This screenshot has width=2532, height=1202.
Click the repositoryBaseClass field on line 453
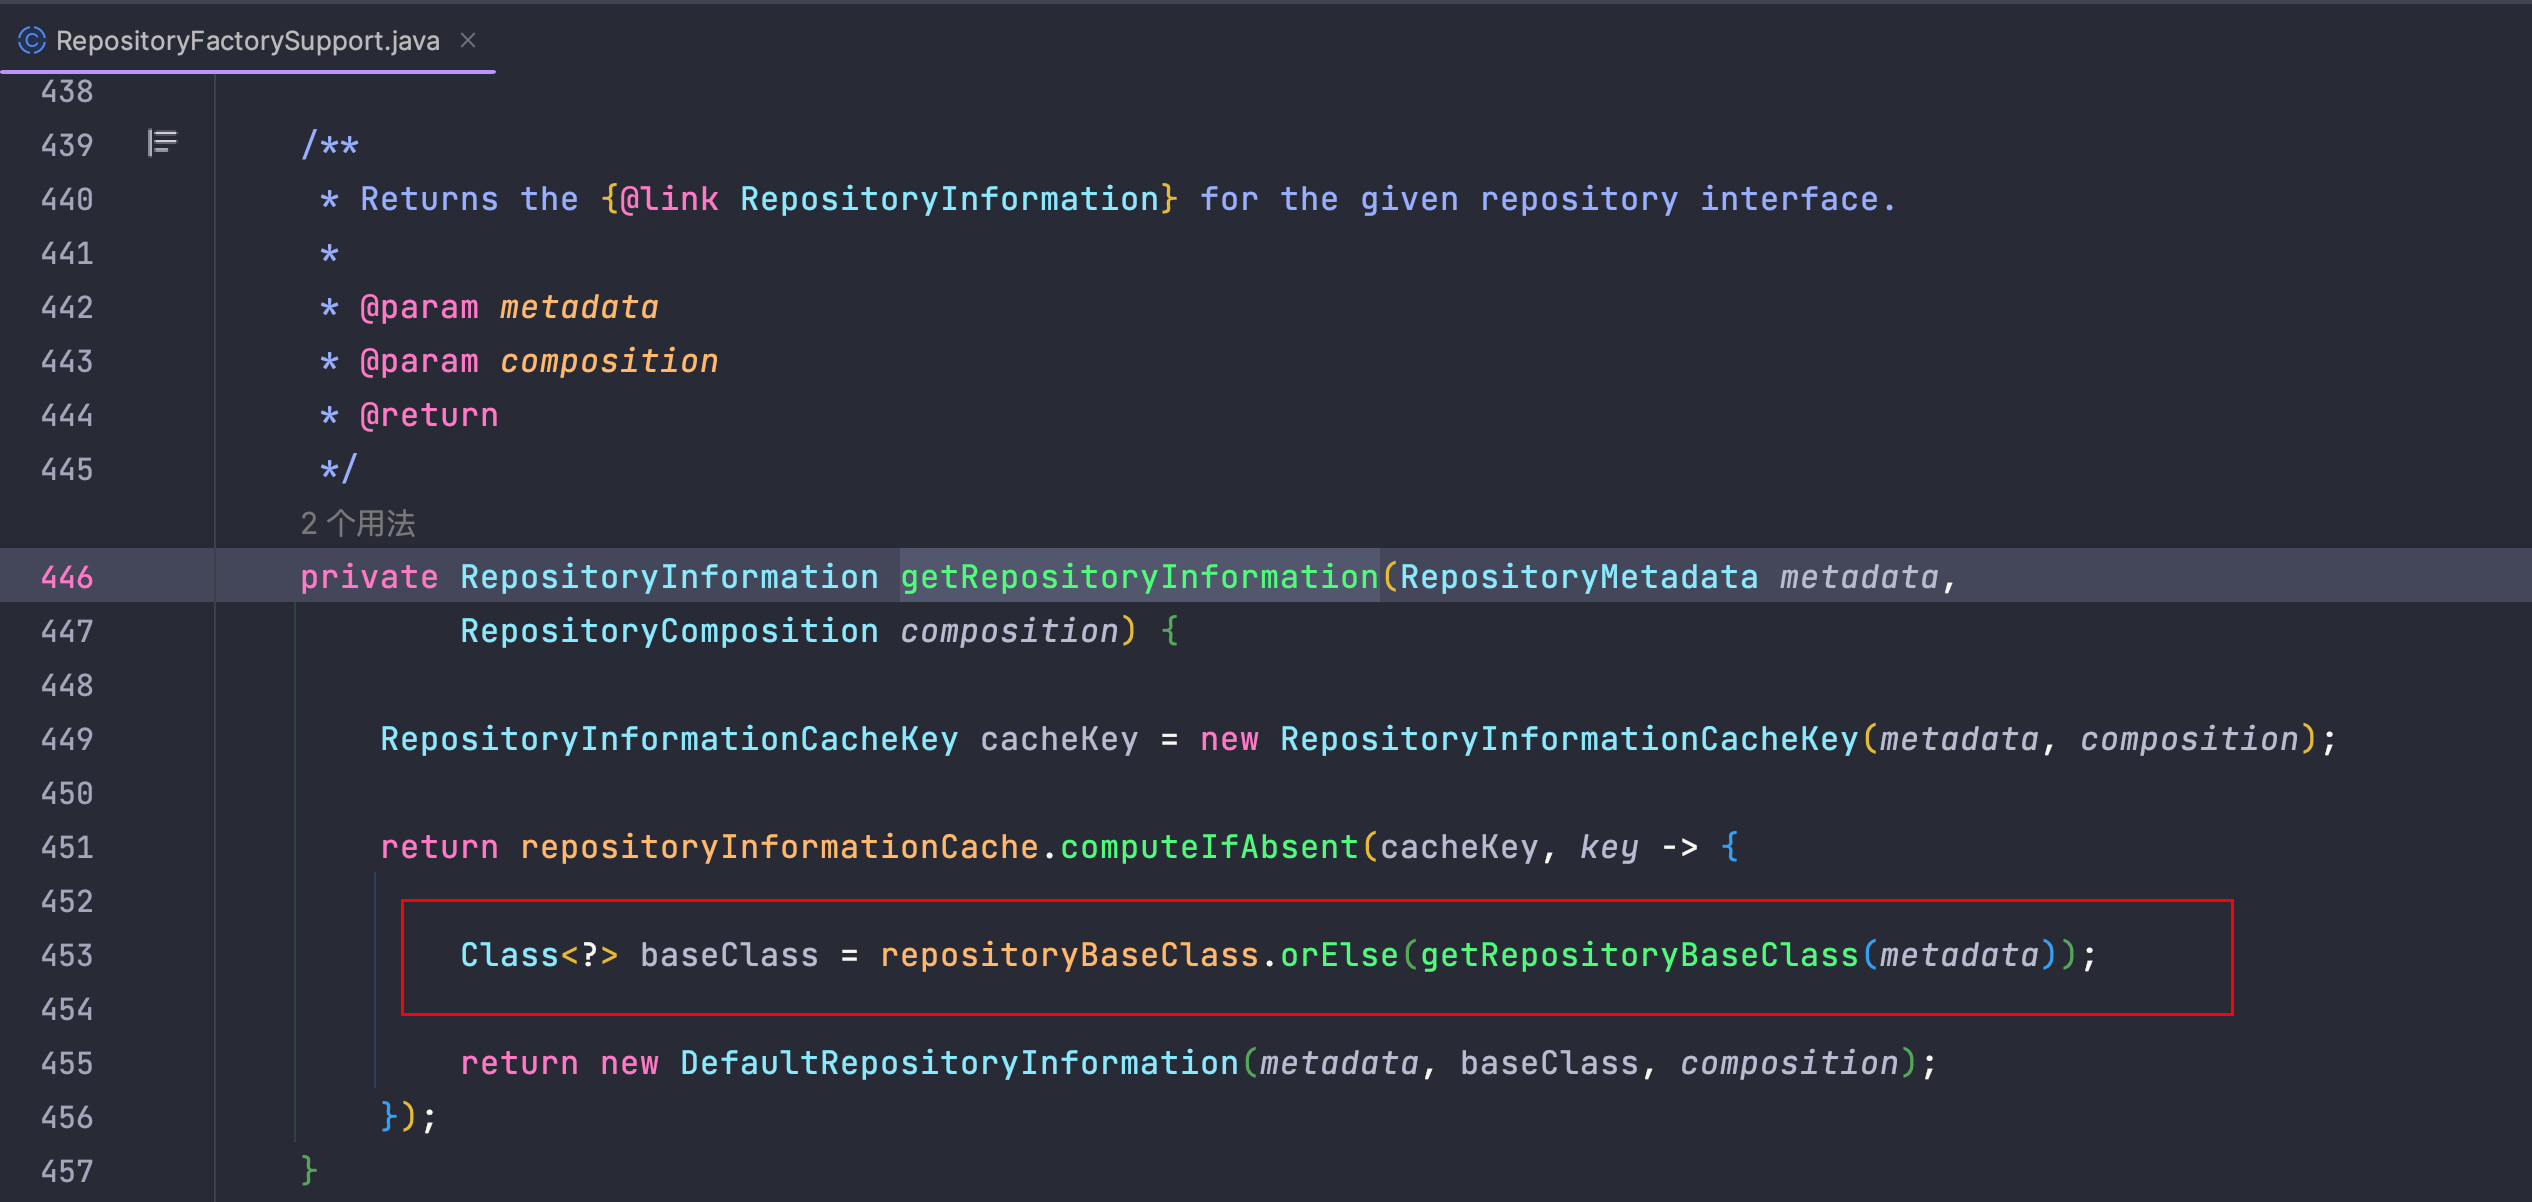[1069, 955]
